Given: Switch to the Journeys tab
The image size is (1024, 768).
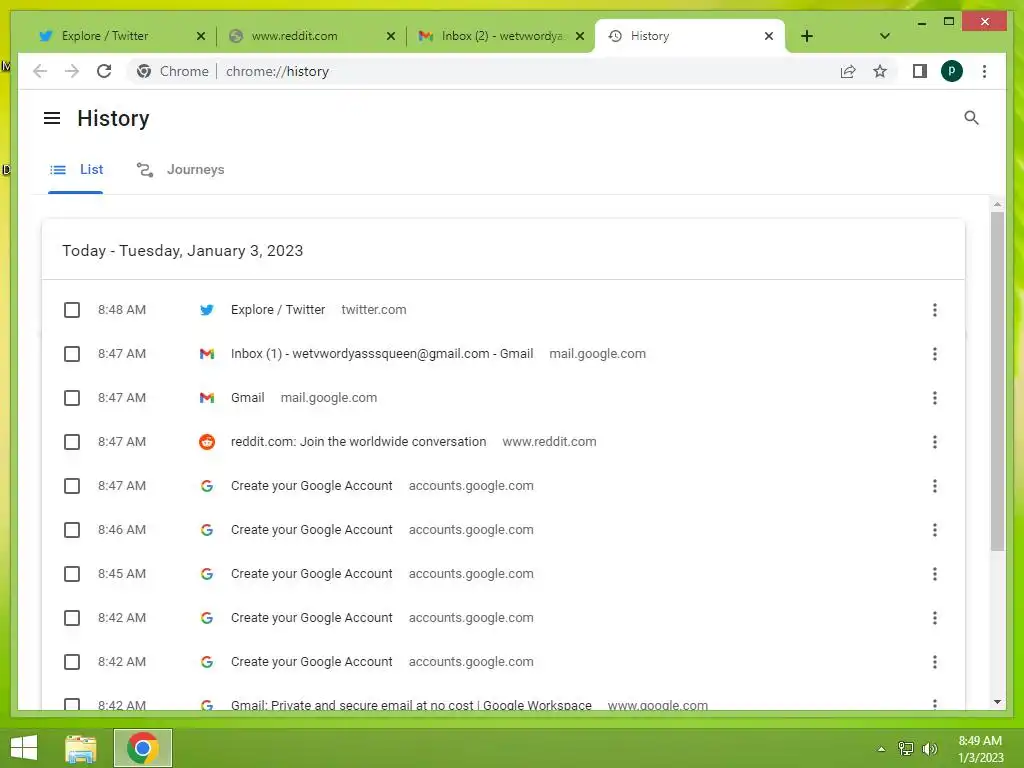Looking at the screenshot, I should [x=180, y=170].
